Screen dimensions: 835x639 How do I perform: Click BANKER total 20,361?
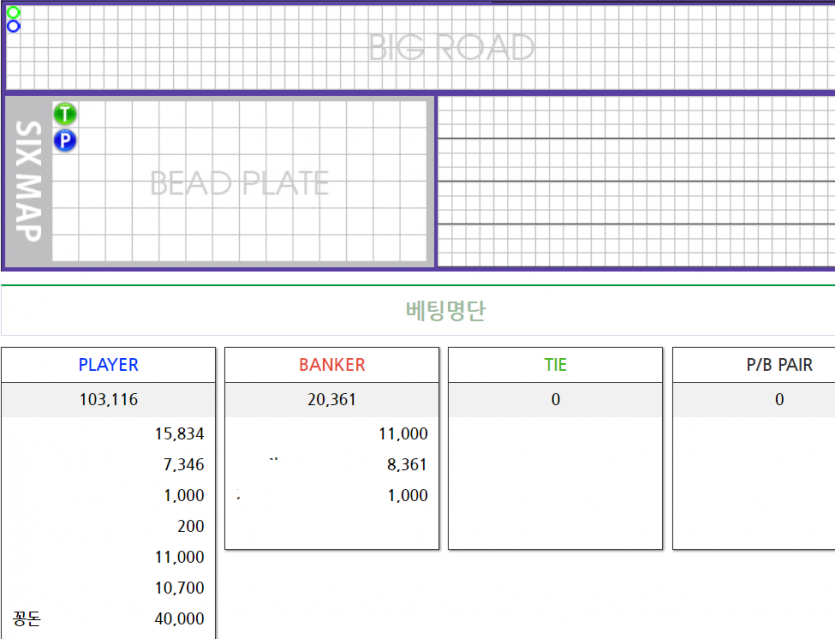click(x=332, y=399)
